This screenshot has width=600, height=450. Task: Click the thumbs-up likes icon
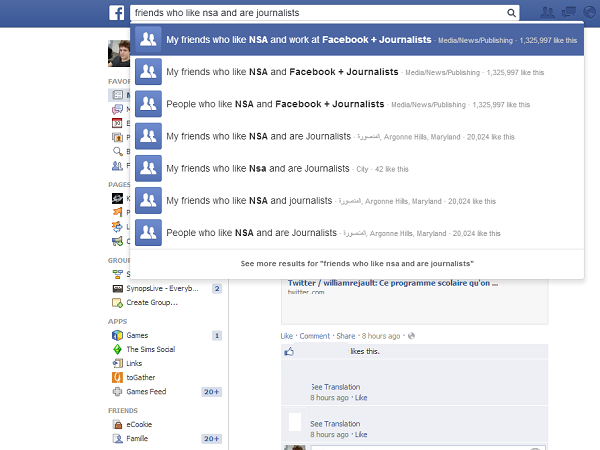coord(289,352)
